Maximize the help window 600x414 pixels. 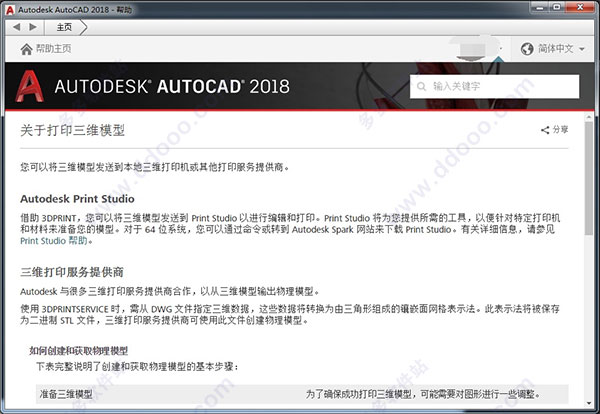tap(557, 7)
